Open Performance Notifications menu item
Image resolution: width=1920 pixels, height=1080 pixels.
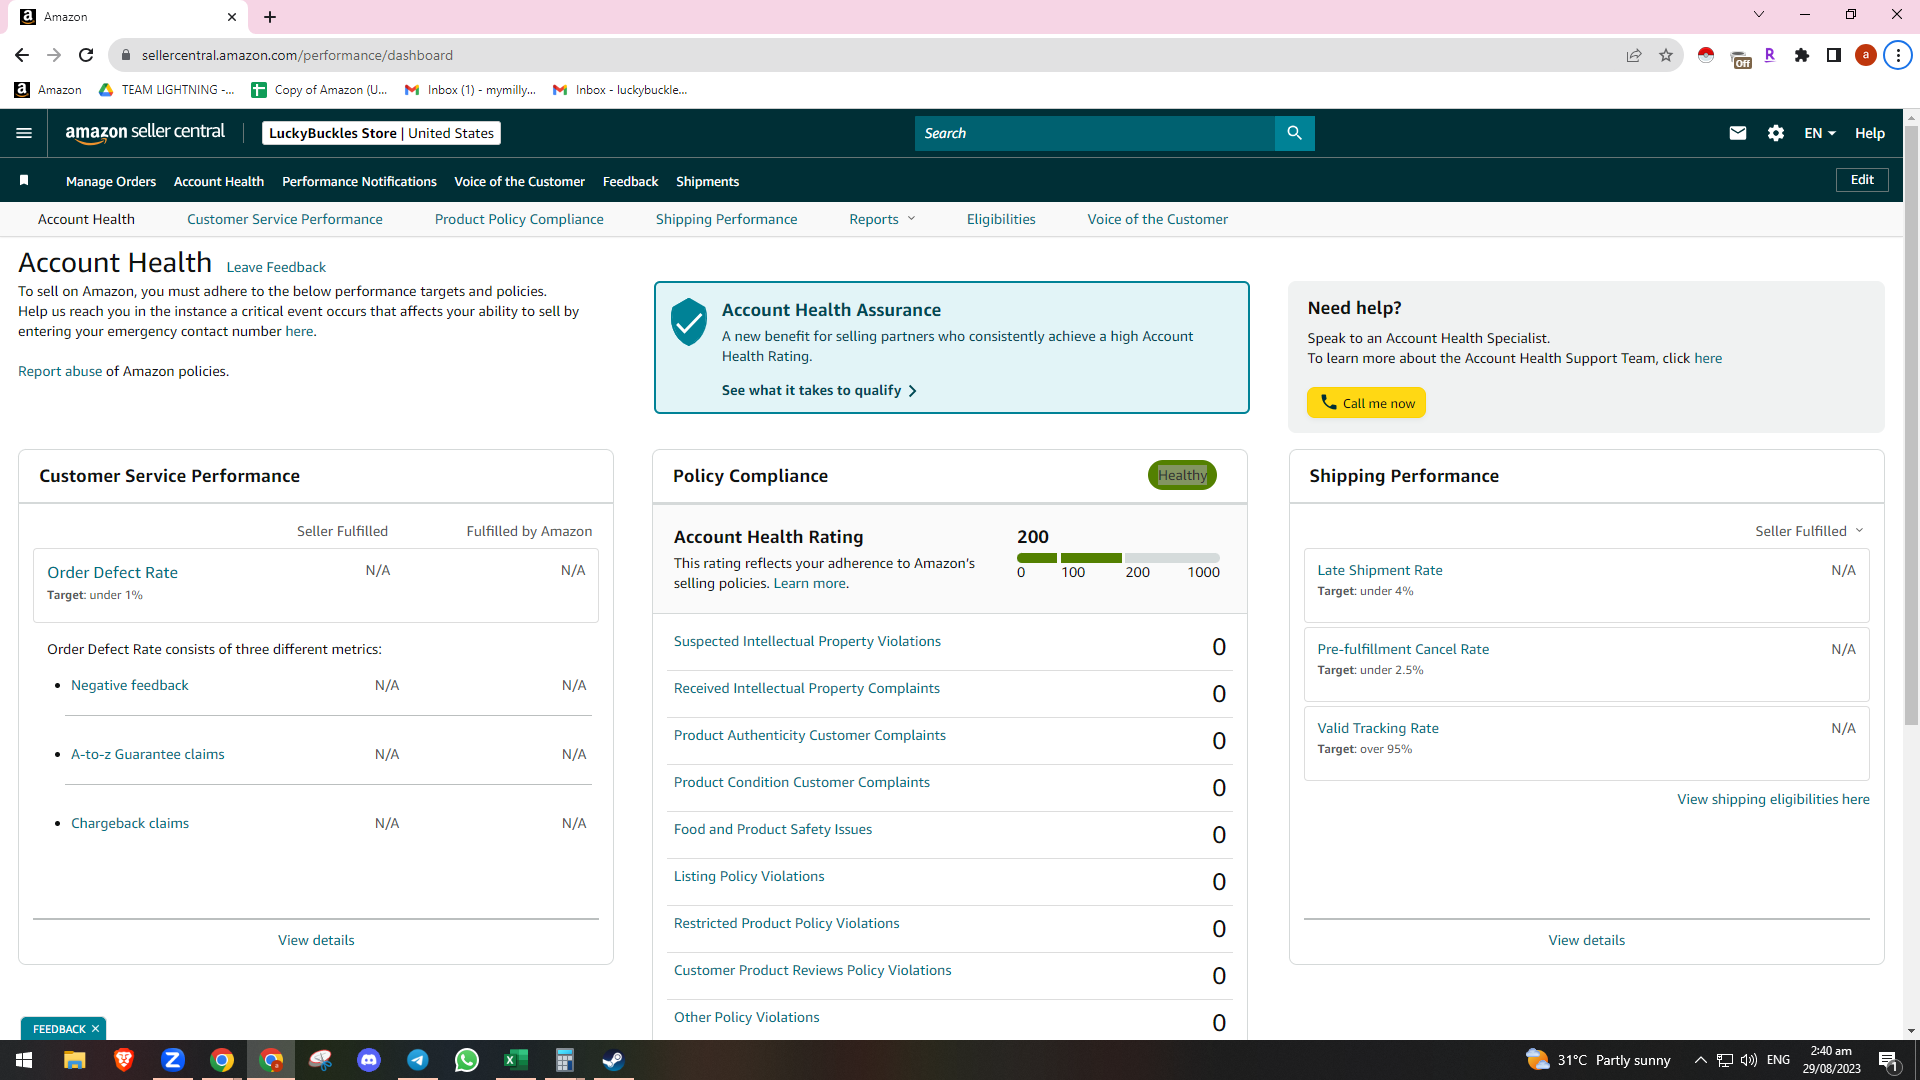(x=359, y=181)
